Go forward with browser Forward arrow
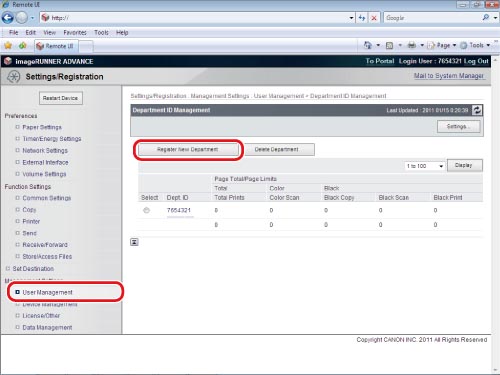This screenshot has width=500, height=375. point(22,18)
